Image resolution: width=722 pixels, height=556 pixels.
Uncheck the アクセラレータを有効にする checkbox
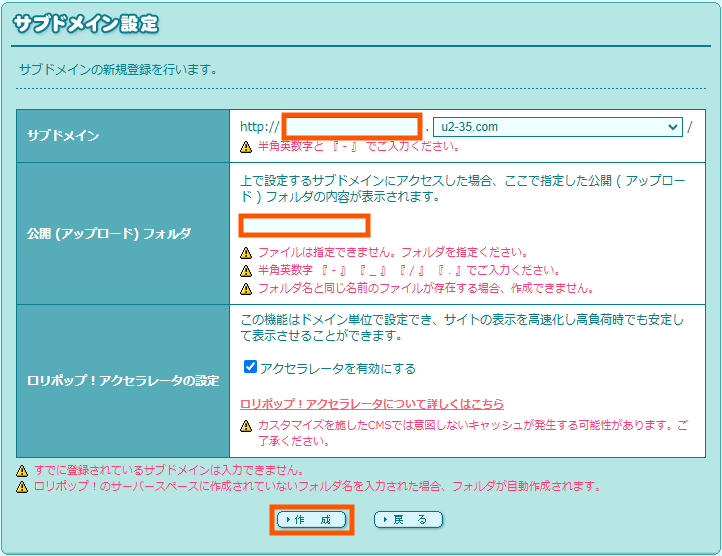251,367
